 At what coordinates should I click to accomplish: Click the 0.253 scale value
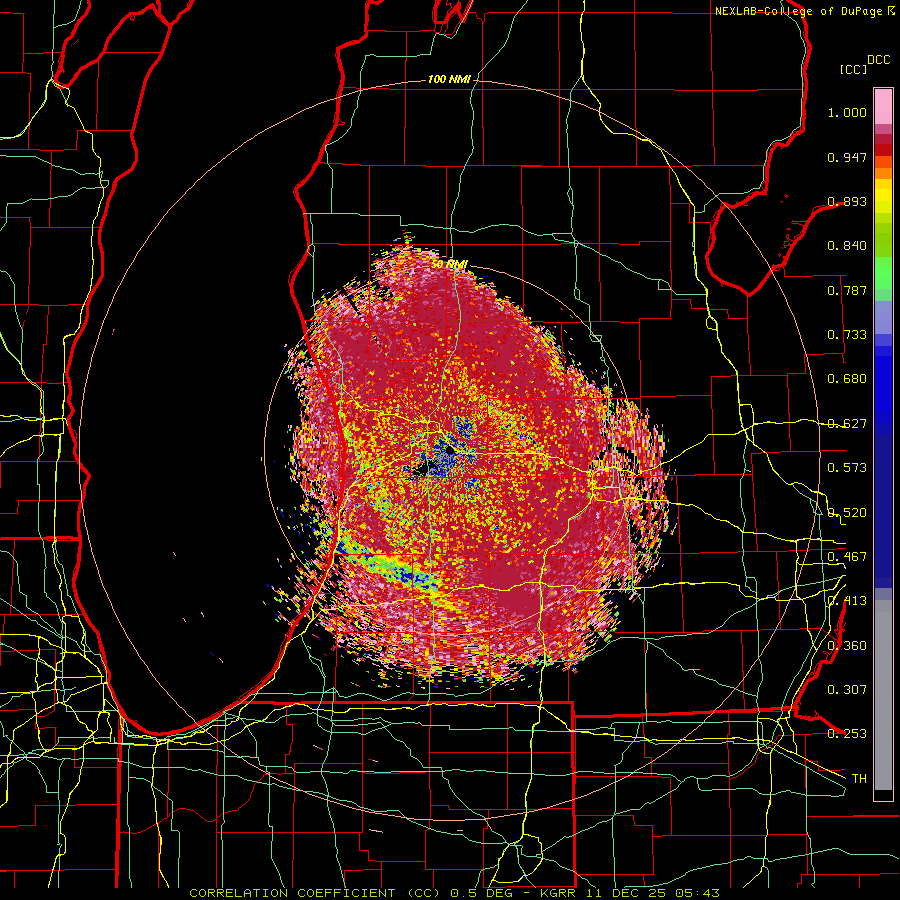(847, 734)
